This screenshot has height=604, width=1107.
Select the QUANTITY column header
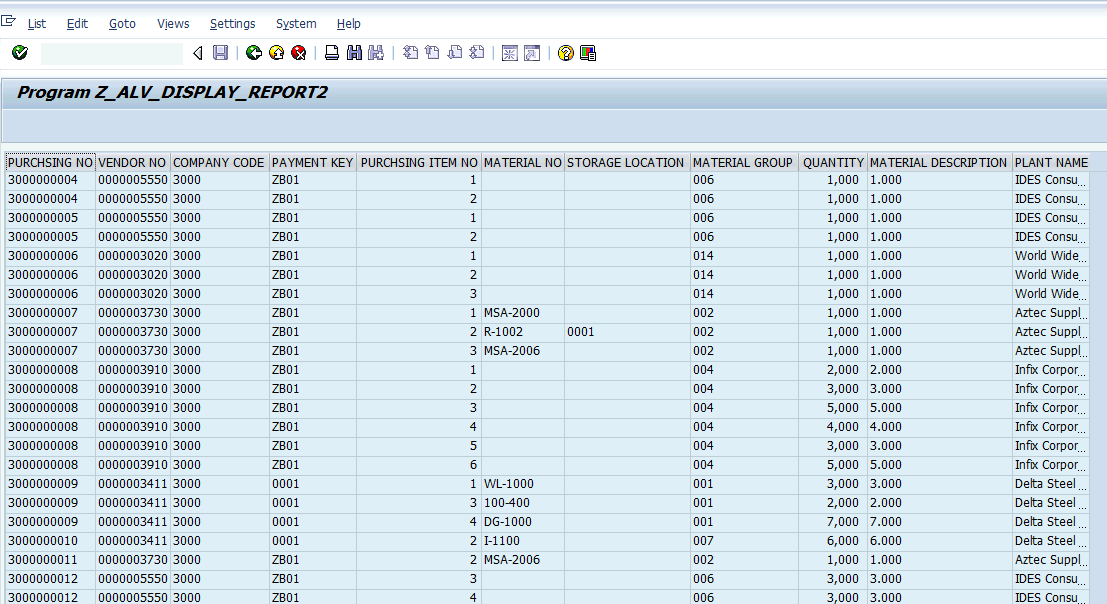[833, 162]
